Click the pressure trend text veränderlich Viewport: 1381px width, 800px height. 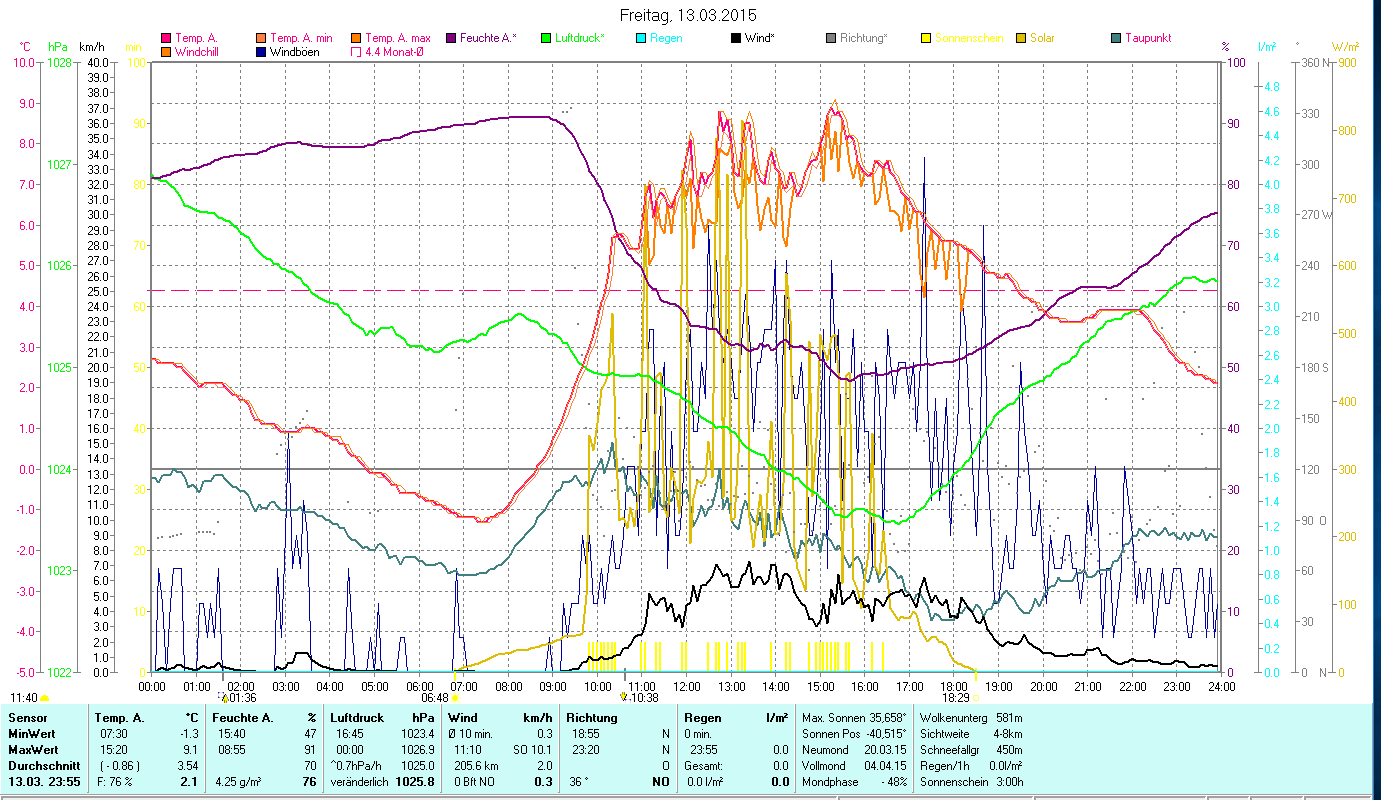click(x=359, y=781)
